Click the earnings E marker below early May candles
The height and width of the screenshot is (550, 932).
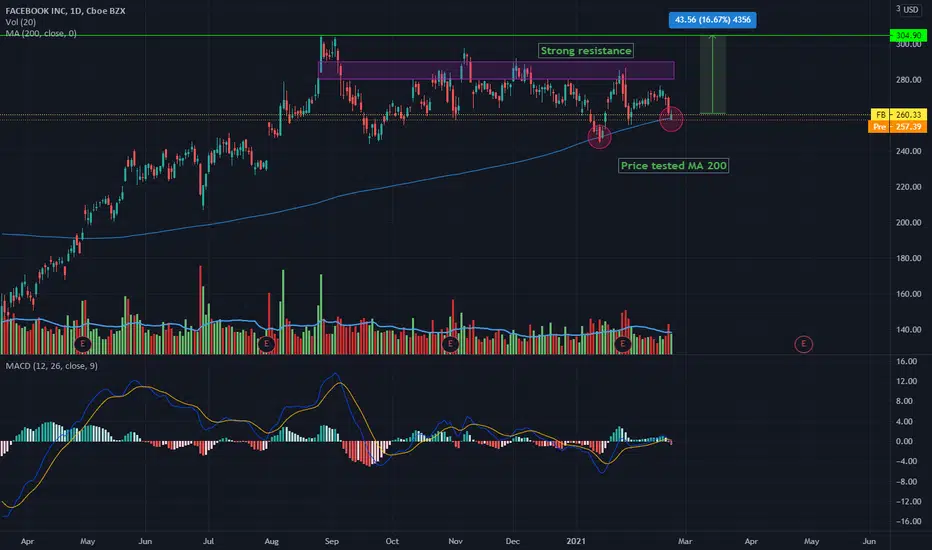[x=83, y=344]
